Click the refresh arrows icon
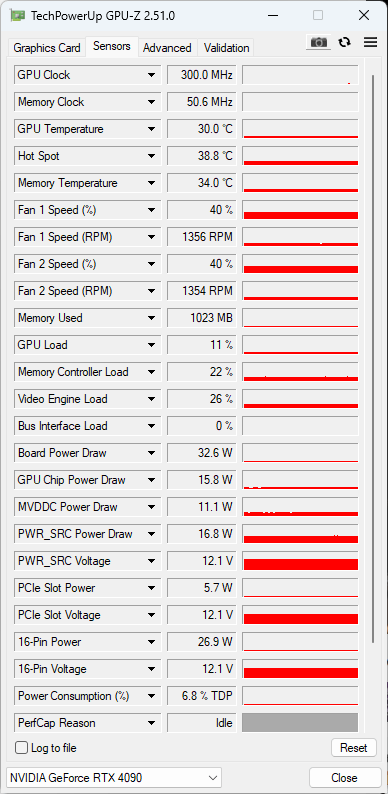This screenshot has height=794, width=388. pyautogui.click(x=345, y=42)
